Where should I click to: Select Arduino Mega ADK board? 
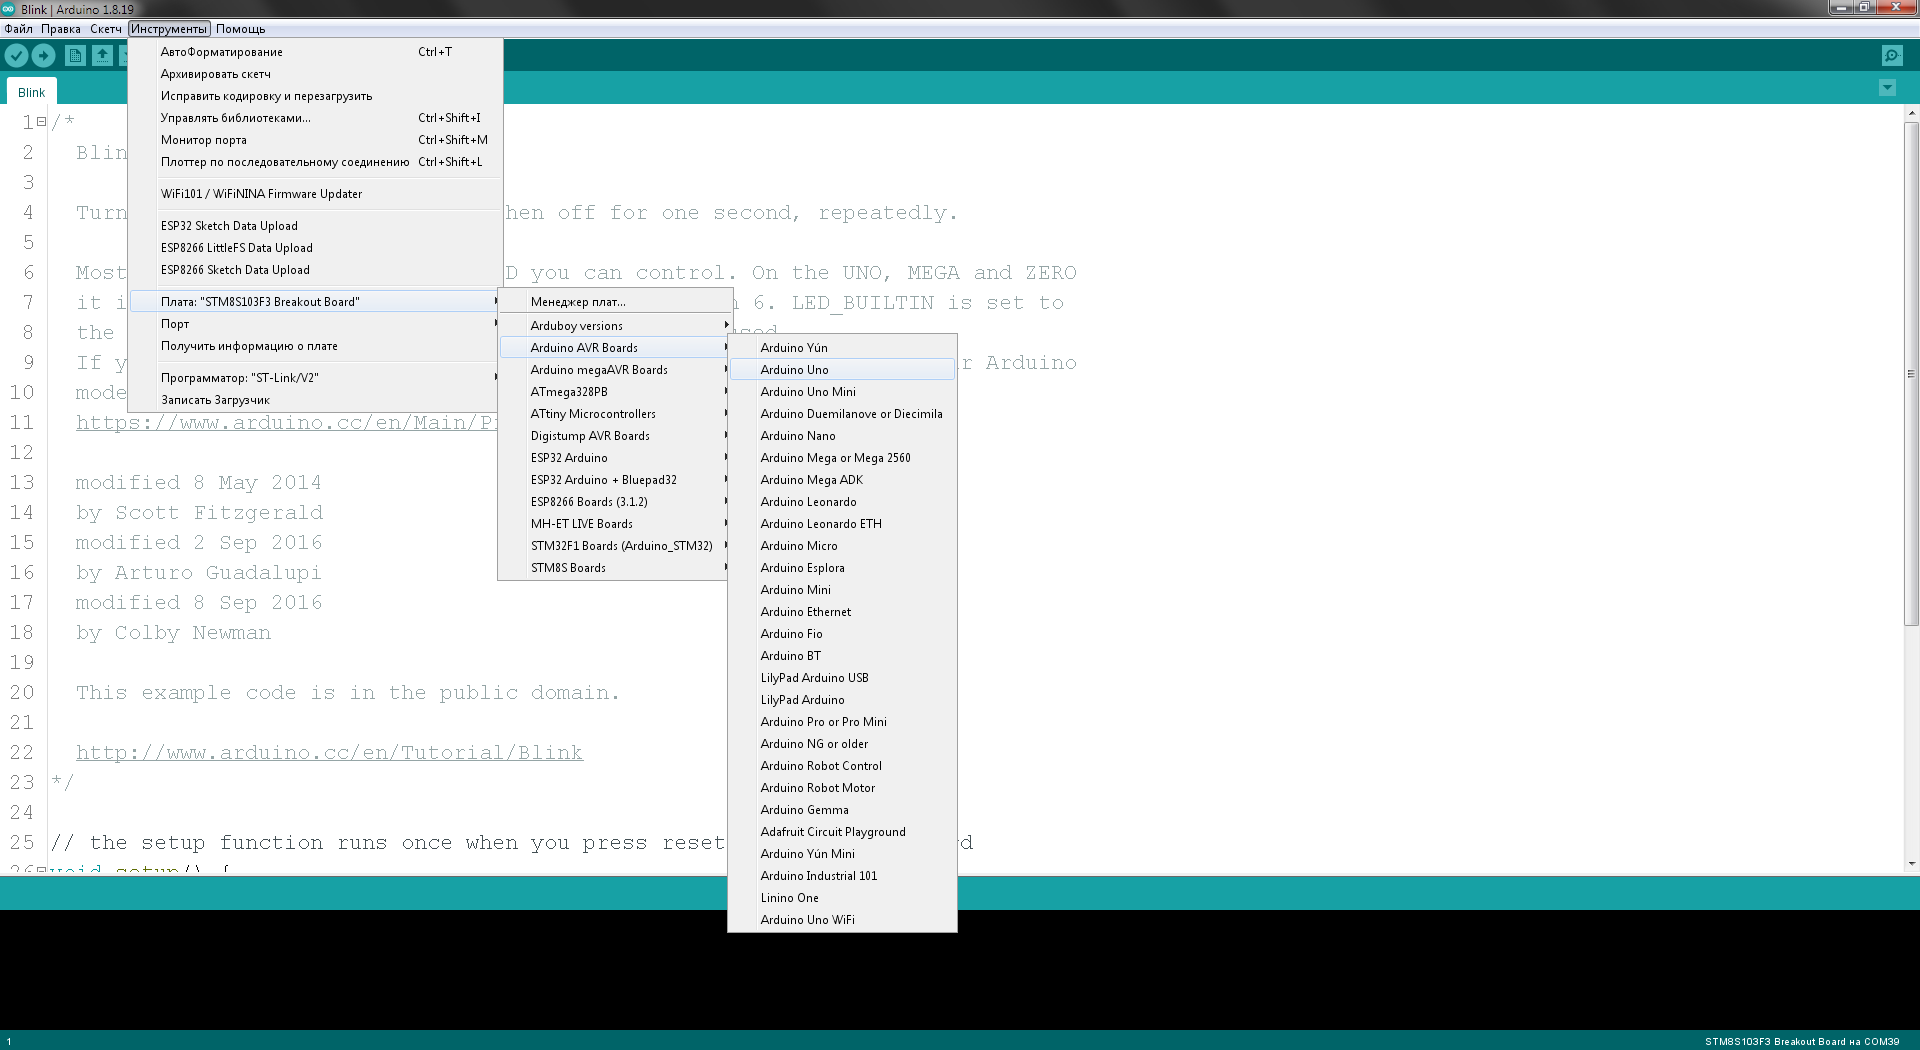(842, 480)
